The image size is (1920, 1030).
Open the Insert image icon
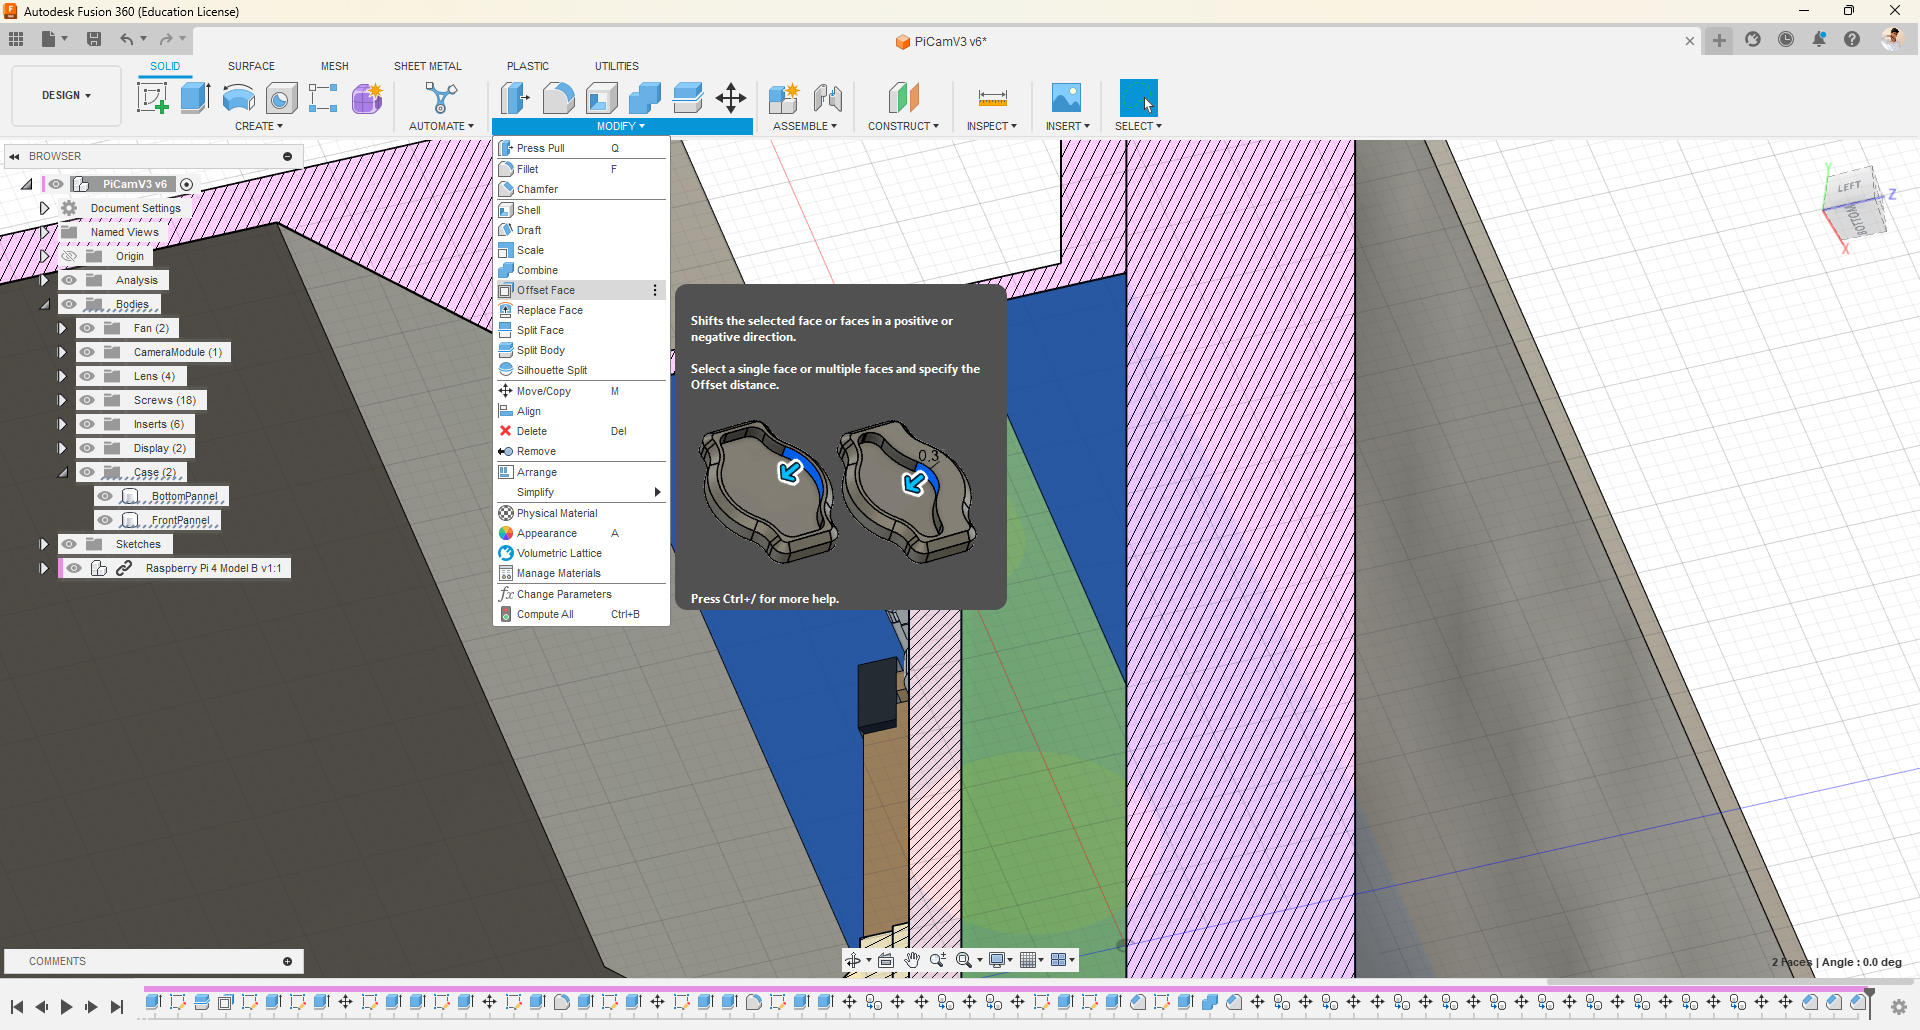(x=1066, y=98)
